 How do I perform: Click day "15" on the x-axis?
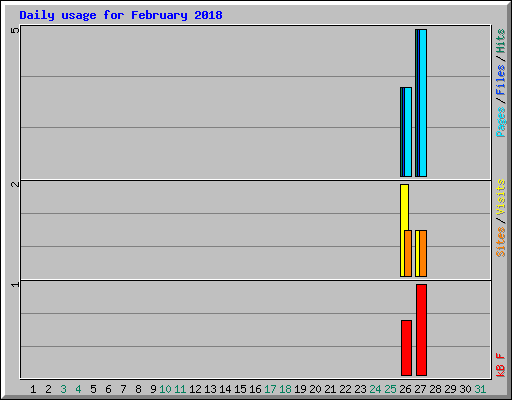pyautogui.click(x=240, y=389)
